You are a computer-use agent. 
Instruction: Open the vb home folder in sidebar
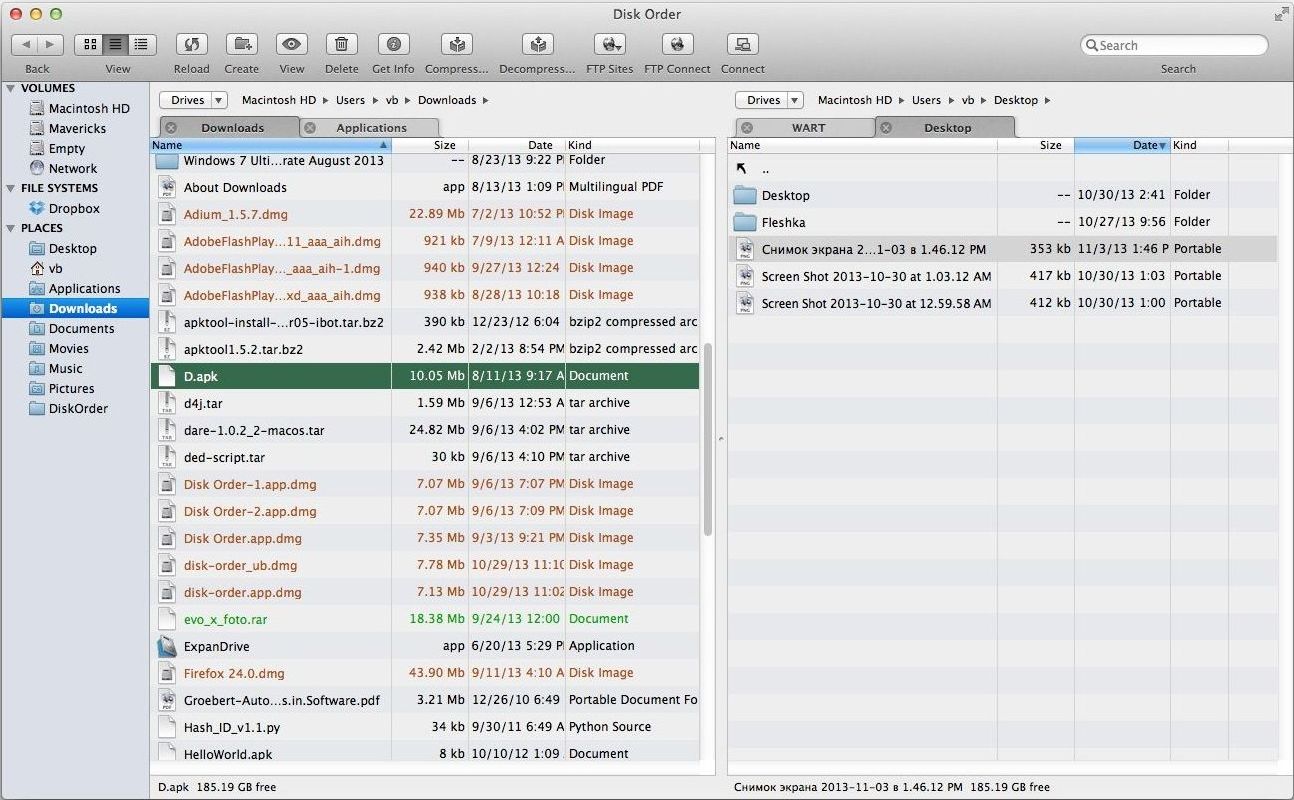(56, 268)
